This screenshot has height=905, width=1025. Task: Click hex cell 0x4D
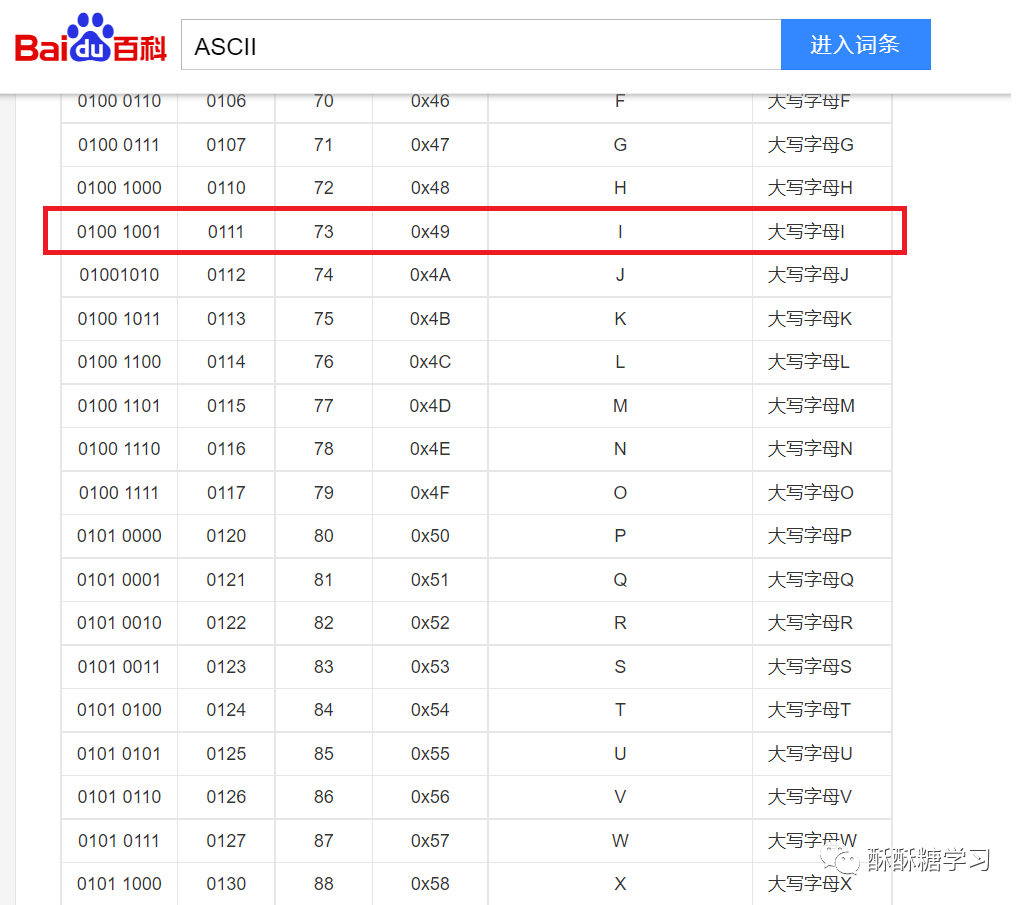[x=430, y=405]
